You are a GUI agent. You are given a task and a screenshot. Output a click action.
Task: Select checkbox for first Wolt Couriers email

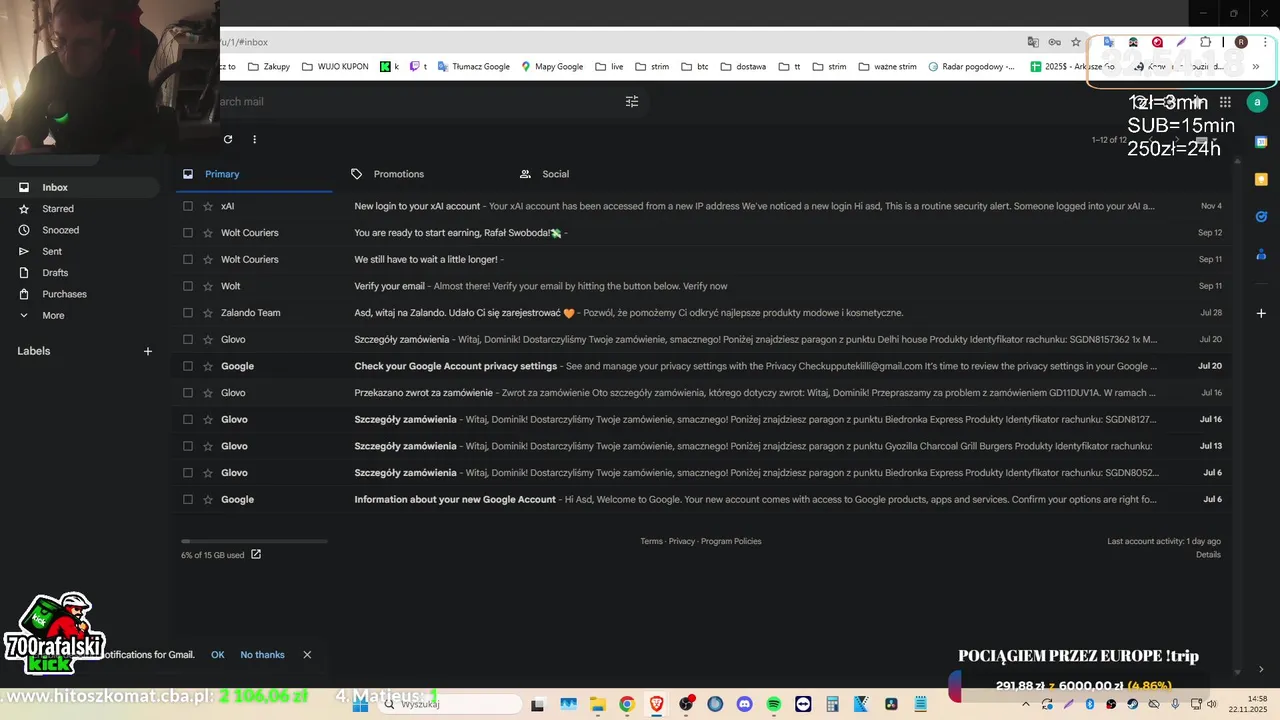click(x=187, y=233)
